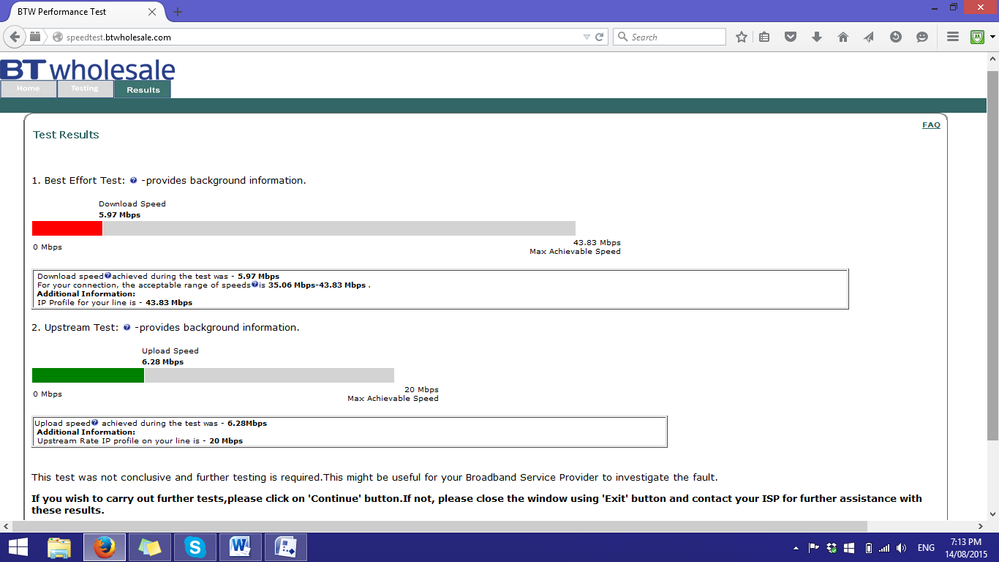
Task: Select the Results tab
Action: [143, 90]
